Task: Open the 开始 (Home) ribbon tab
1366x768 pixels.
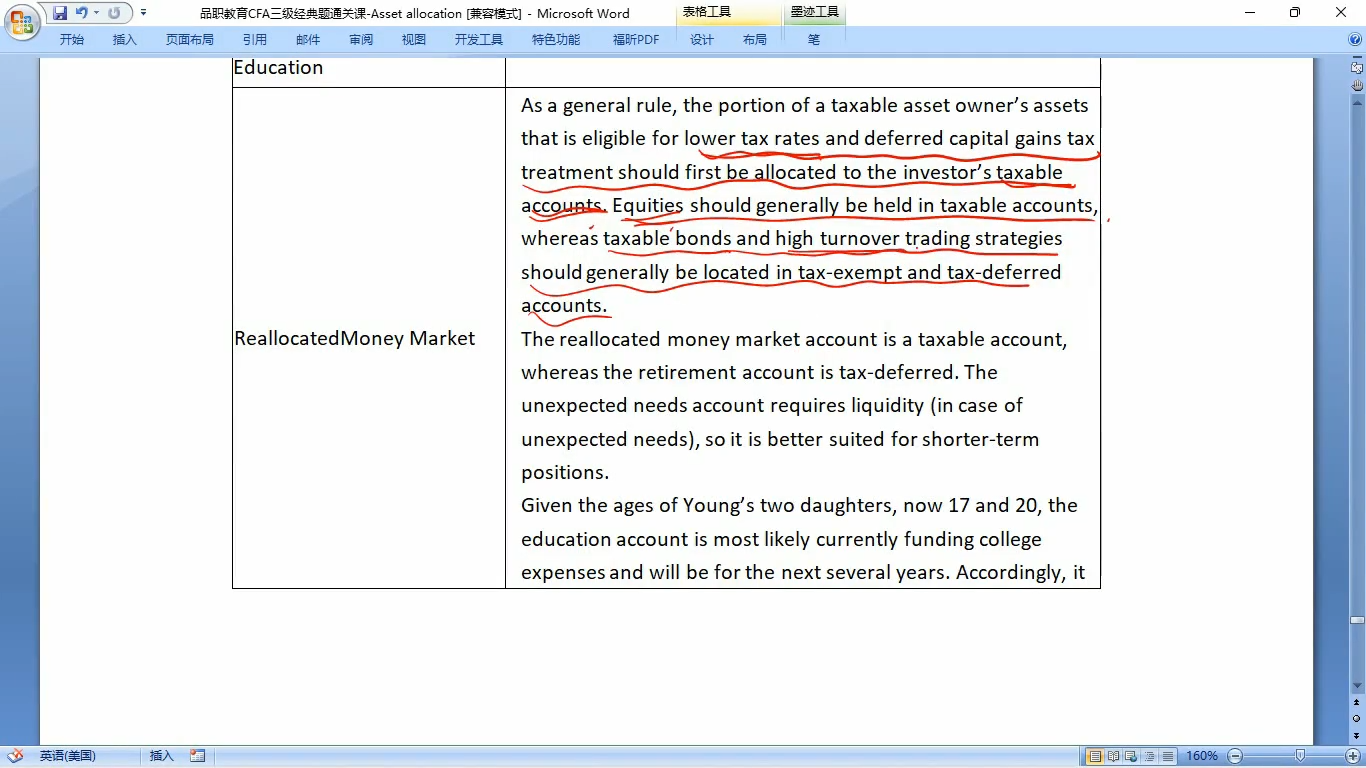Action: (x=72, y=40)
